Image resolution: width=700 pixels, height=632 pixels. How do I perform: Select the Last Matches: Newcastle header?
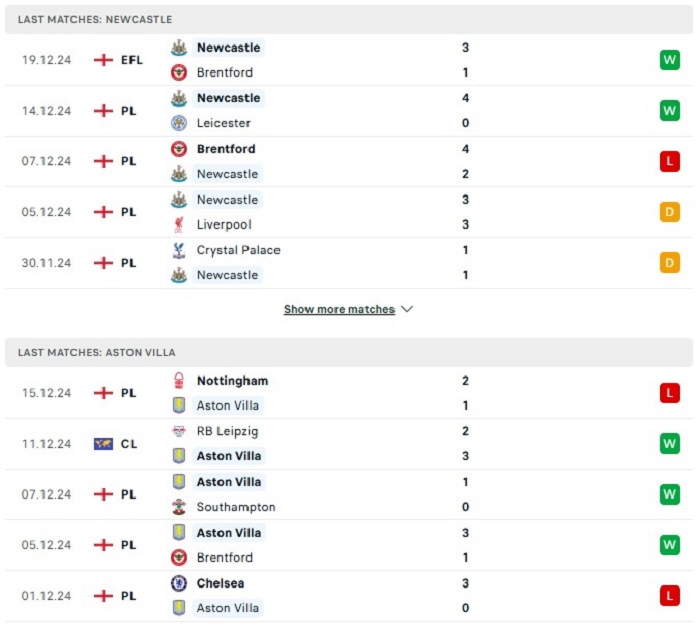click(x=349, y=20)
